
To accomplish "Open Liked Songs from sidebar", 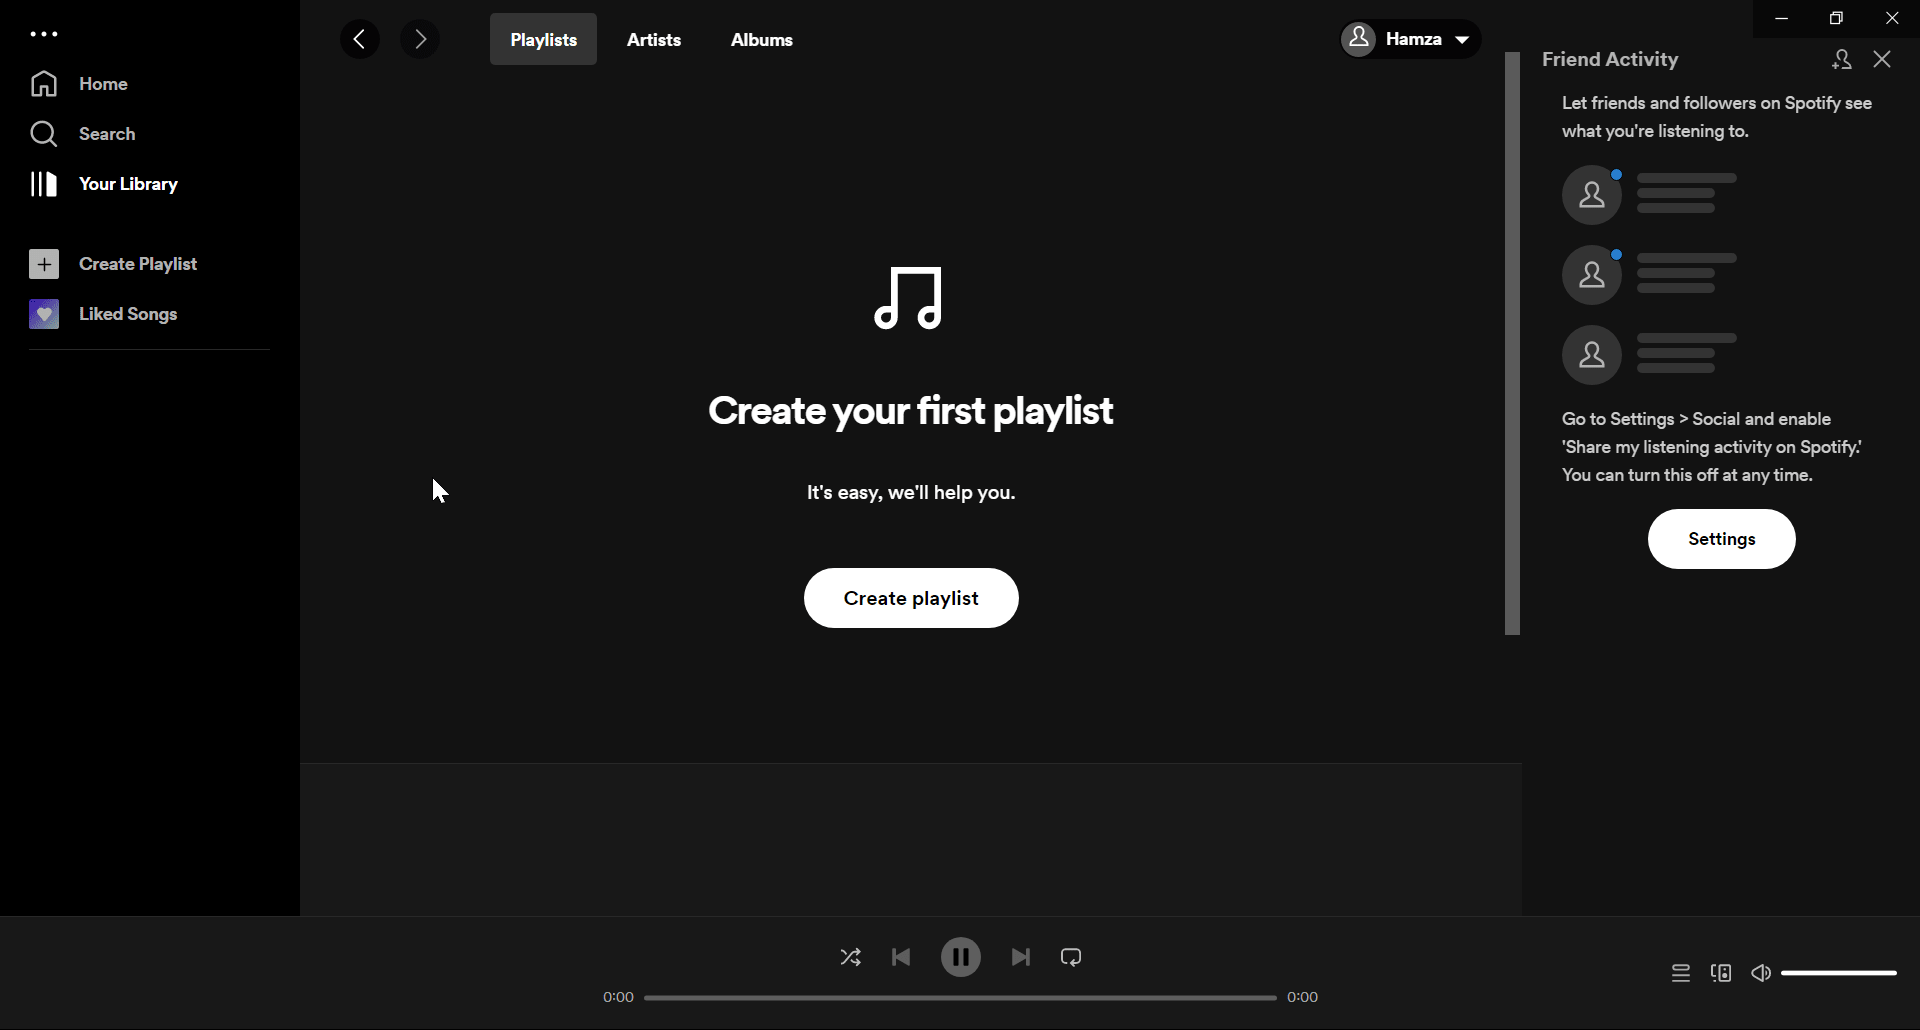I will coord(127,314).
